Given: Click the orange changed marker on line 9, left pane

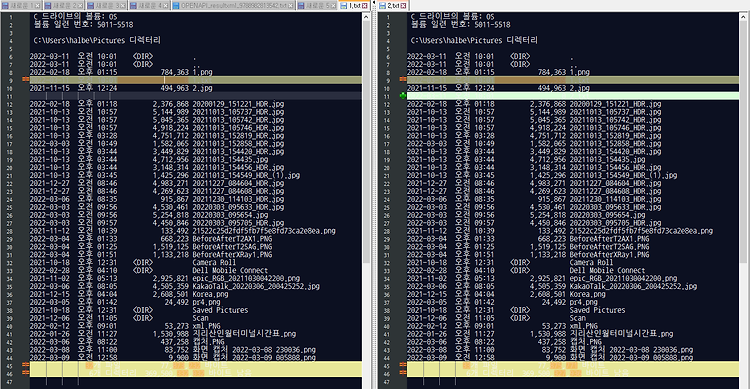Looking at the screenshot, I should [25, 79].
